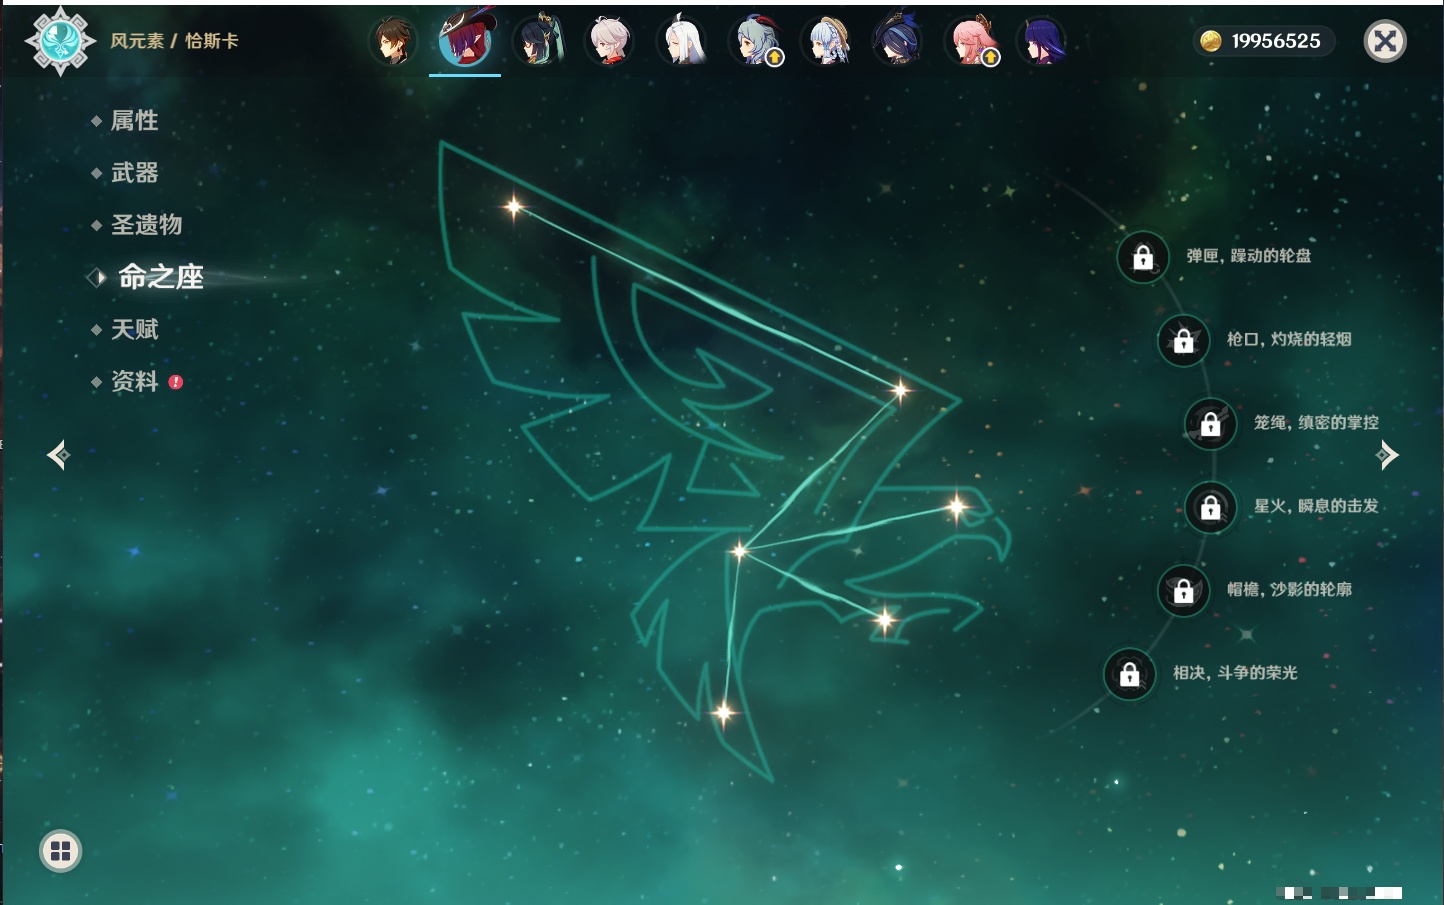Click the constellation star at the wing tip

900,390
